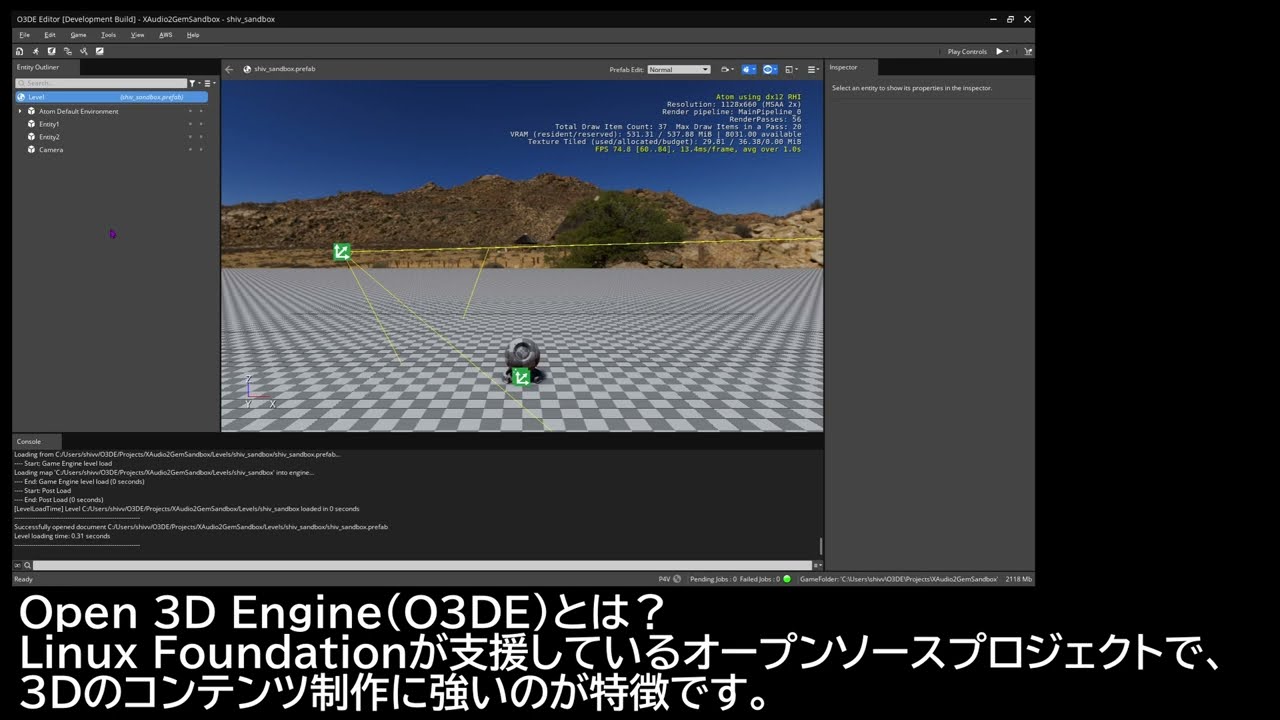Click the third icon in the top editor toolbar
The height and width of the screenshot is (720, 1280).
[x=52, y=51]
